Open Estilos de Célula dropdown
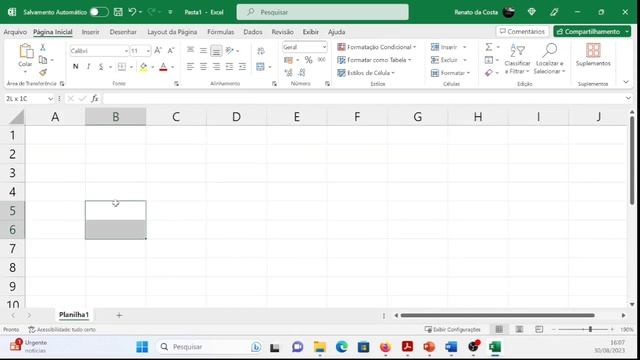640x360 pixels. 366,73
